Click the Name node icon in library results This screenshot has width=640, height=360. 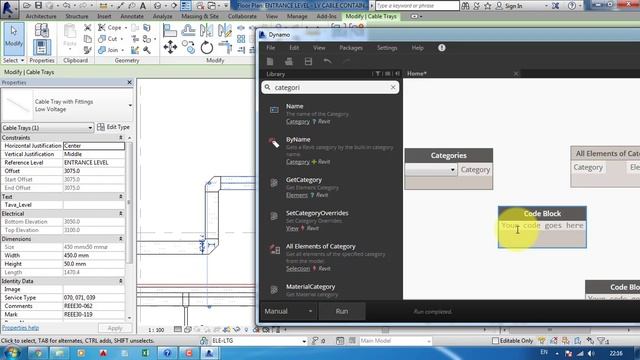pyautogui.click(x=274, y=109)
